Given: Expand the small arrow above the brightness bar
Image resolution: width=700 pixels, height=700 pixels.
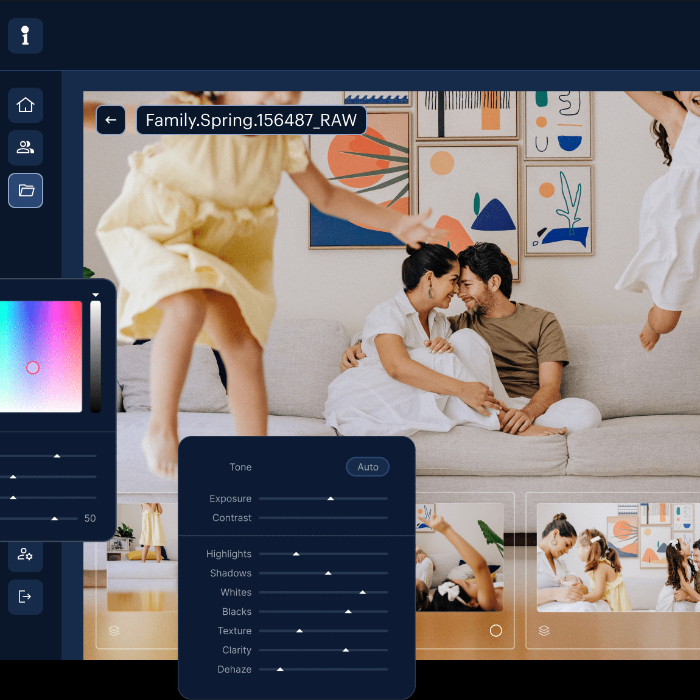Looking at the screenshot, I should click(x=95, y=295).
